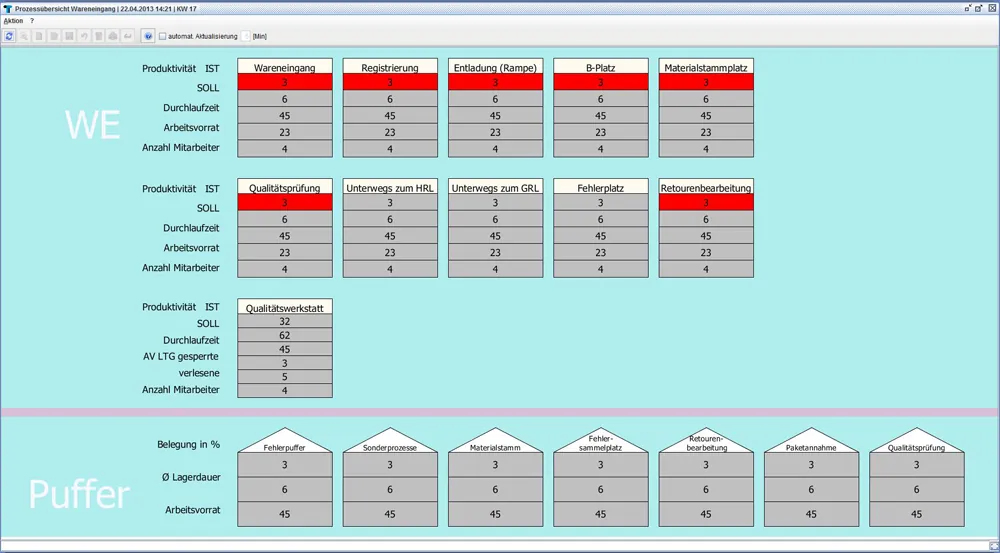Click the Fehlersammelplatz buffer house roof
The width and height of the screenshot is (1000, 553).
point(601,441)
